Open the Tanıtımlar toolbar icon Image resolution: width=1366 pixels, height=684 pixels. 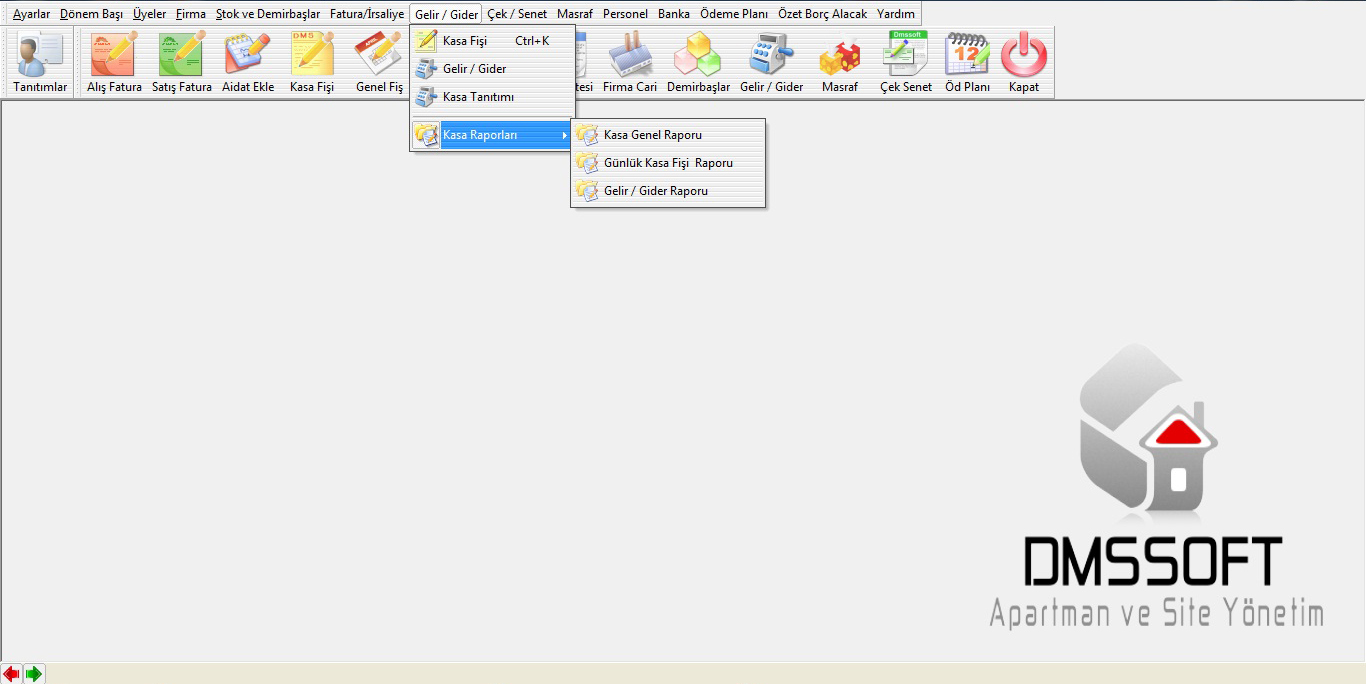tap(40, 62)
